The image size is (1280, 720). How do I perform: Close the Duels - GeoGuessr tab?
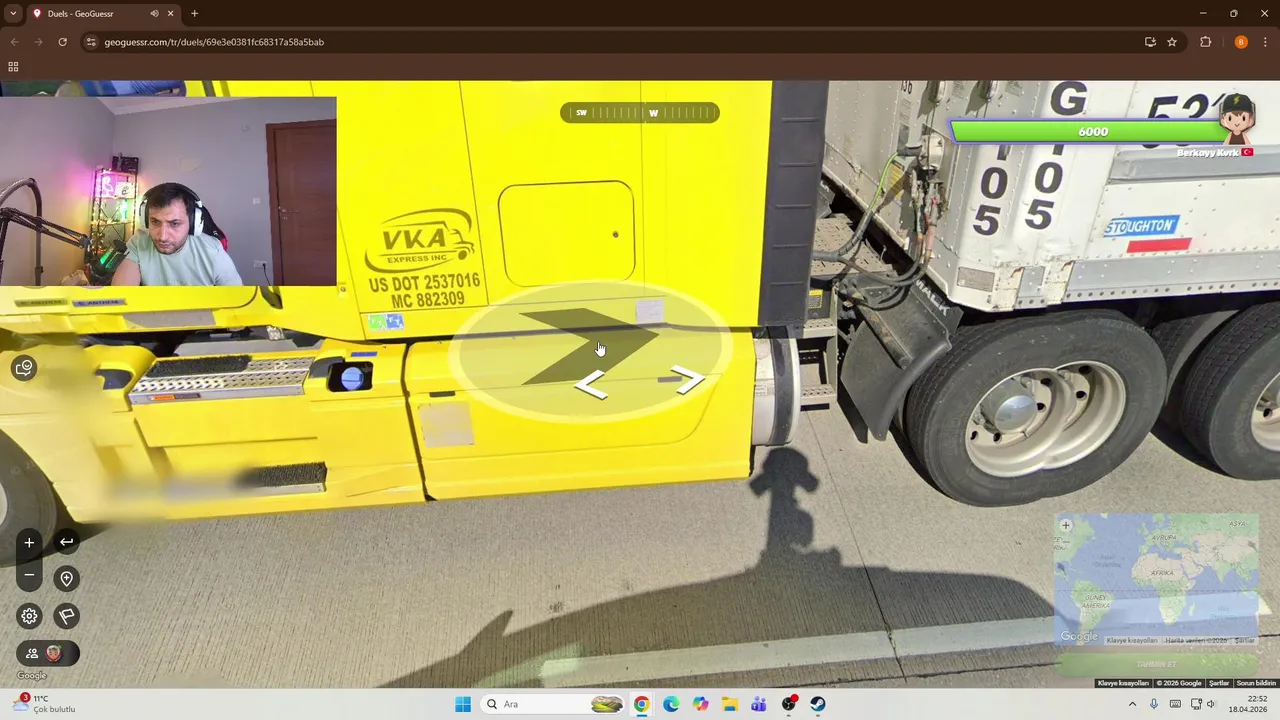click(x=170, y=13)
